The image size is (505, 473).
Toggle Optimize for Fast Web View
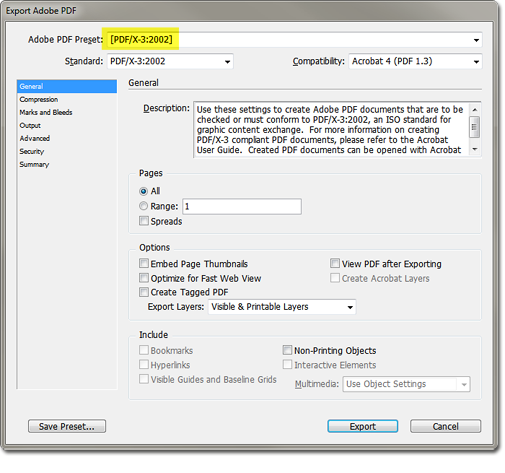point(144,278)
